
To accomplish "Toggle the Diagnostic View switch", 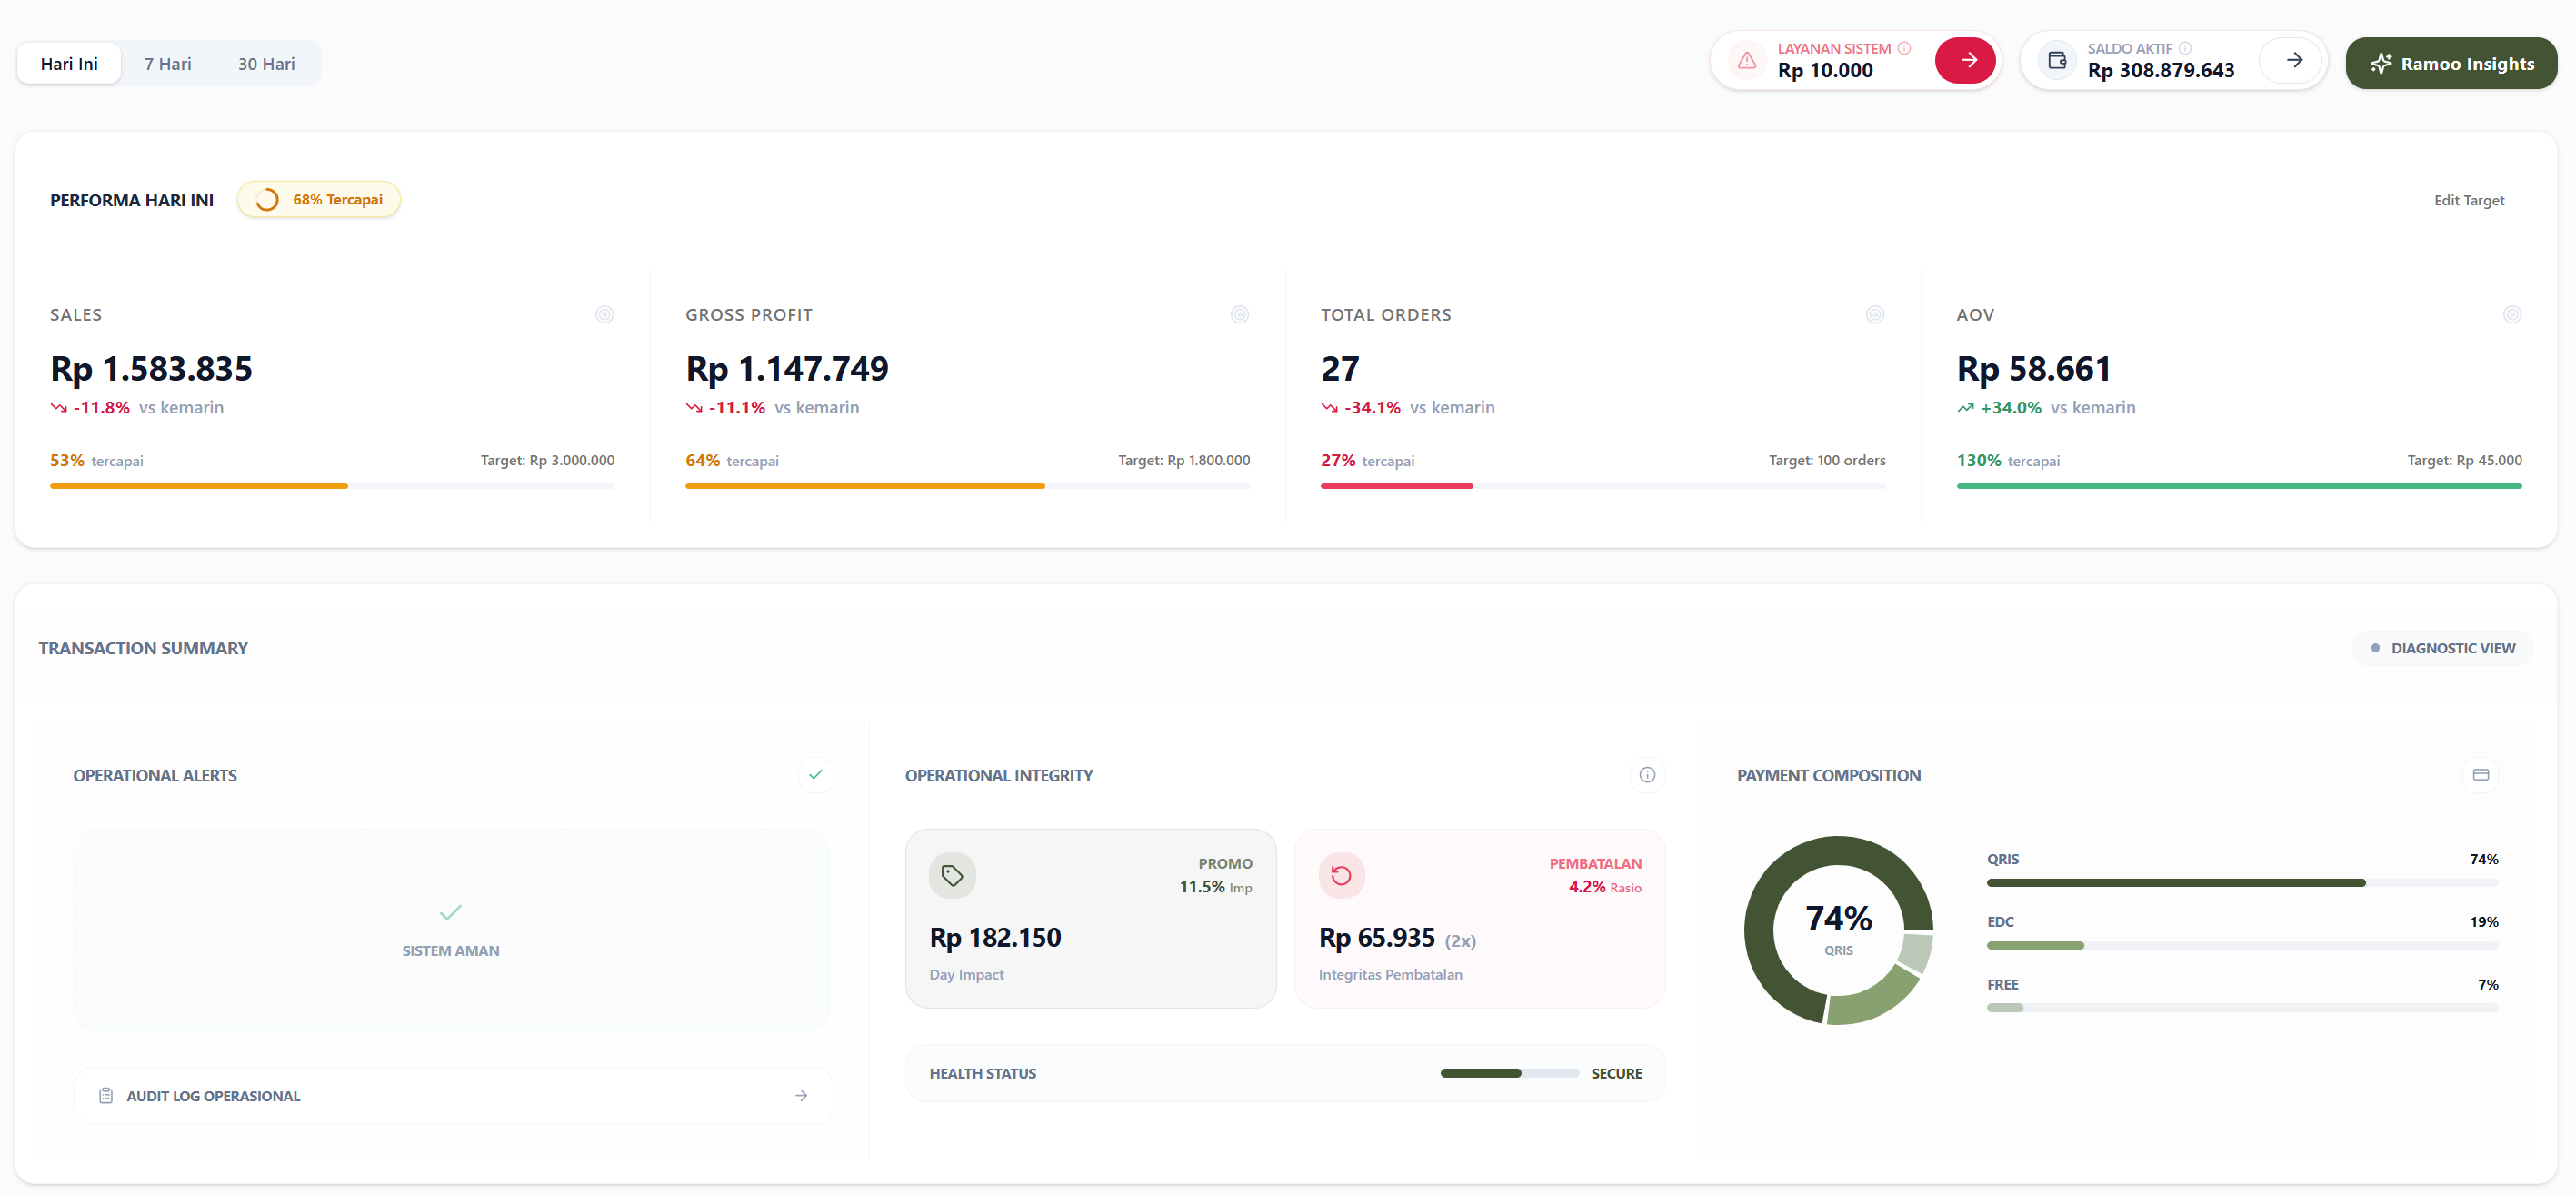I will (2442, 648).
